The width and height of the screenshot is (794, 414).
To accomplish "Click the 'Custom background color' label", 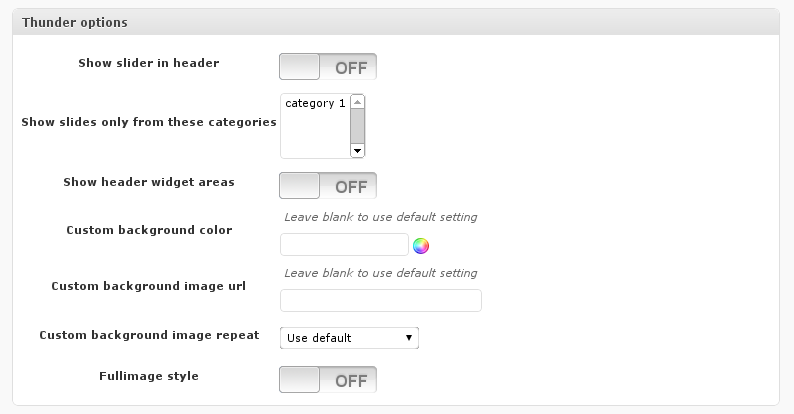I will click(149, 230).
